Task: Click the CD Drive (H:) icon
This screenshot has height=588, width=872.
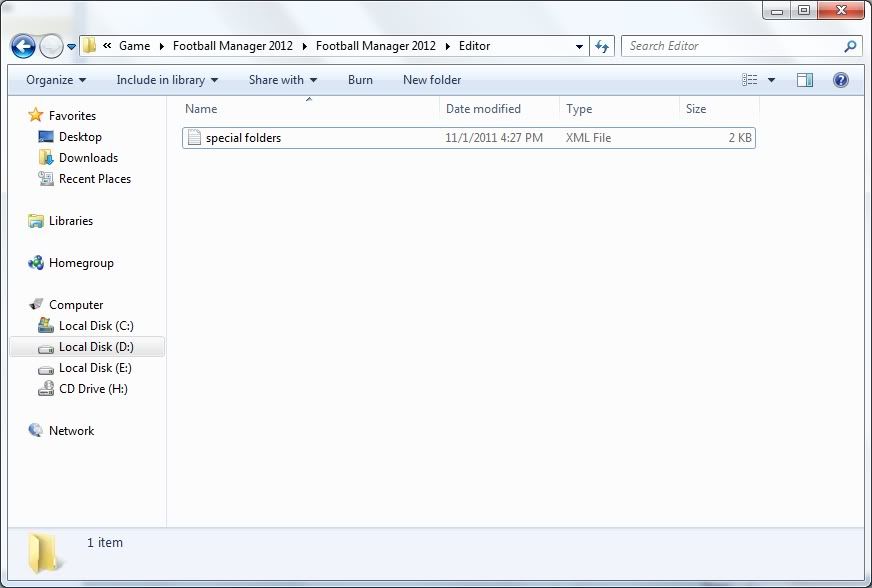Action: click(46, 389)
